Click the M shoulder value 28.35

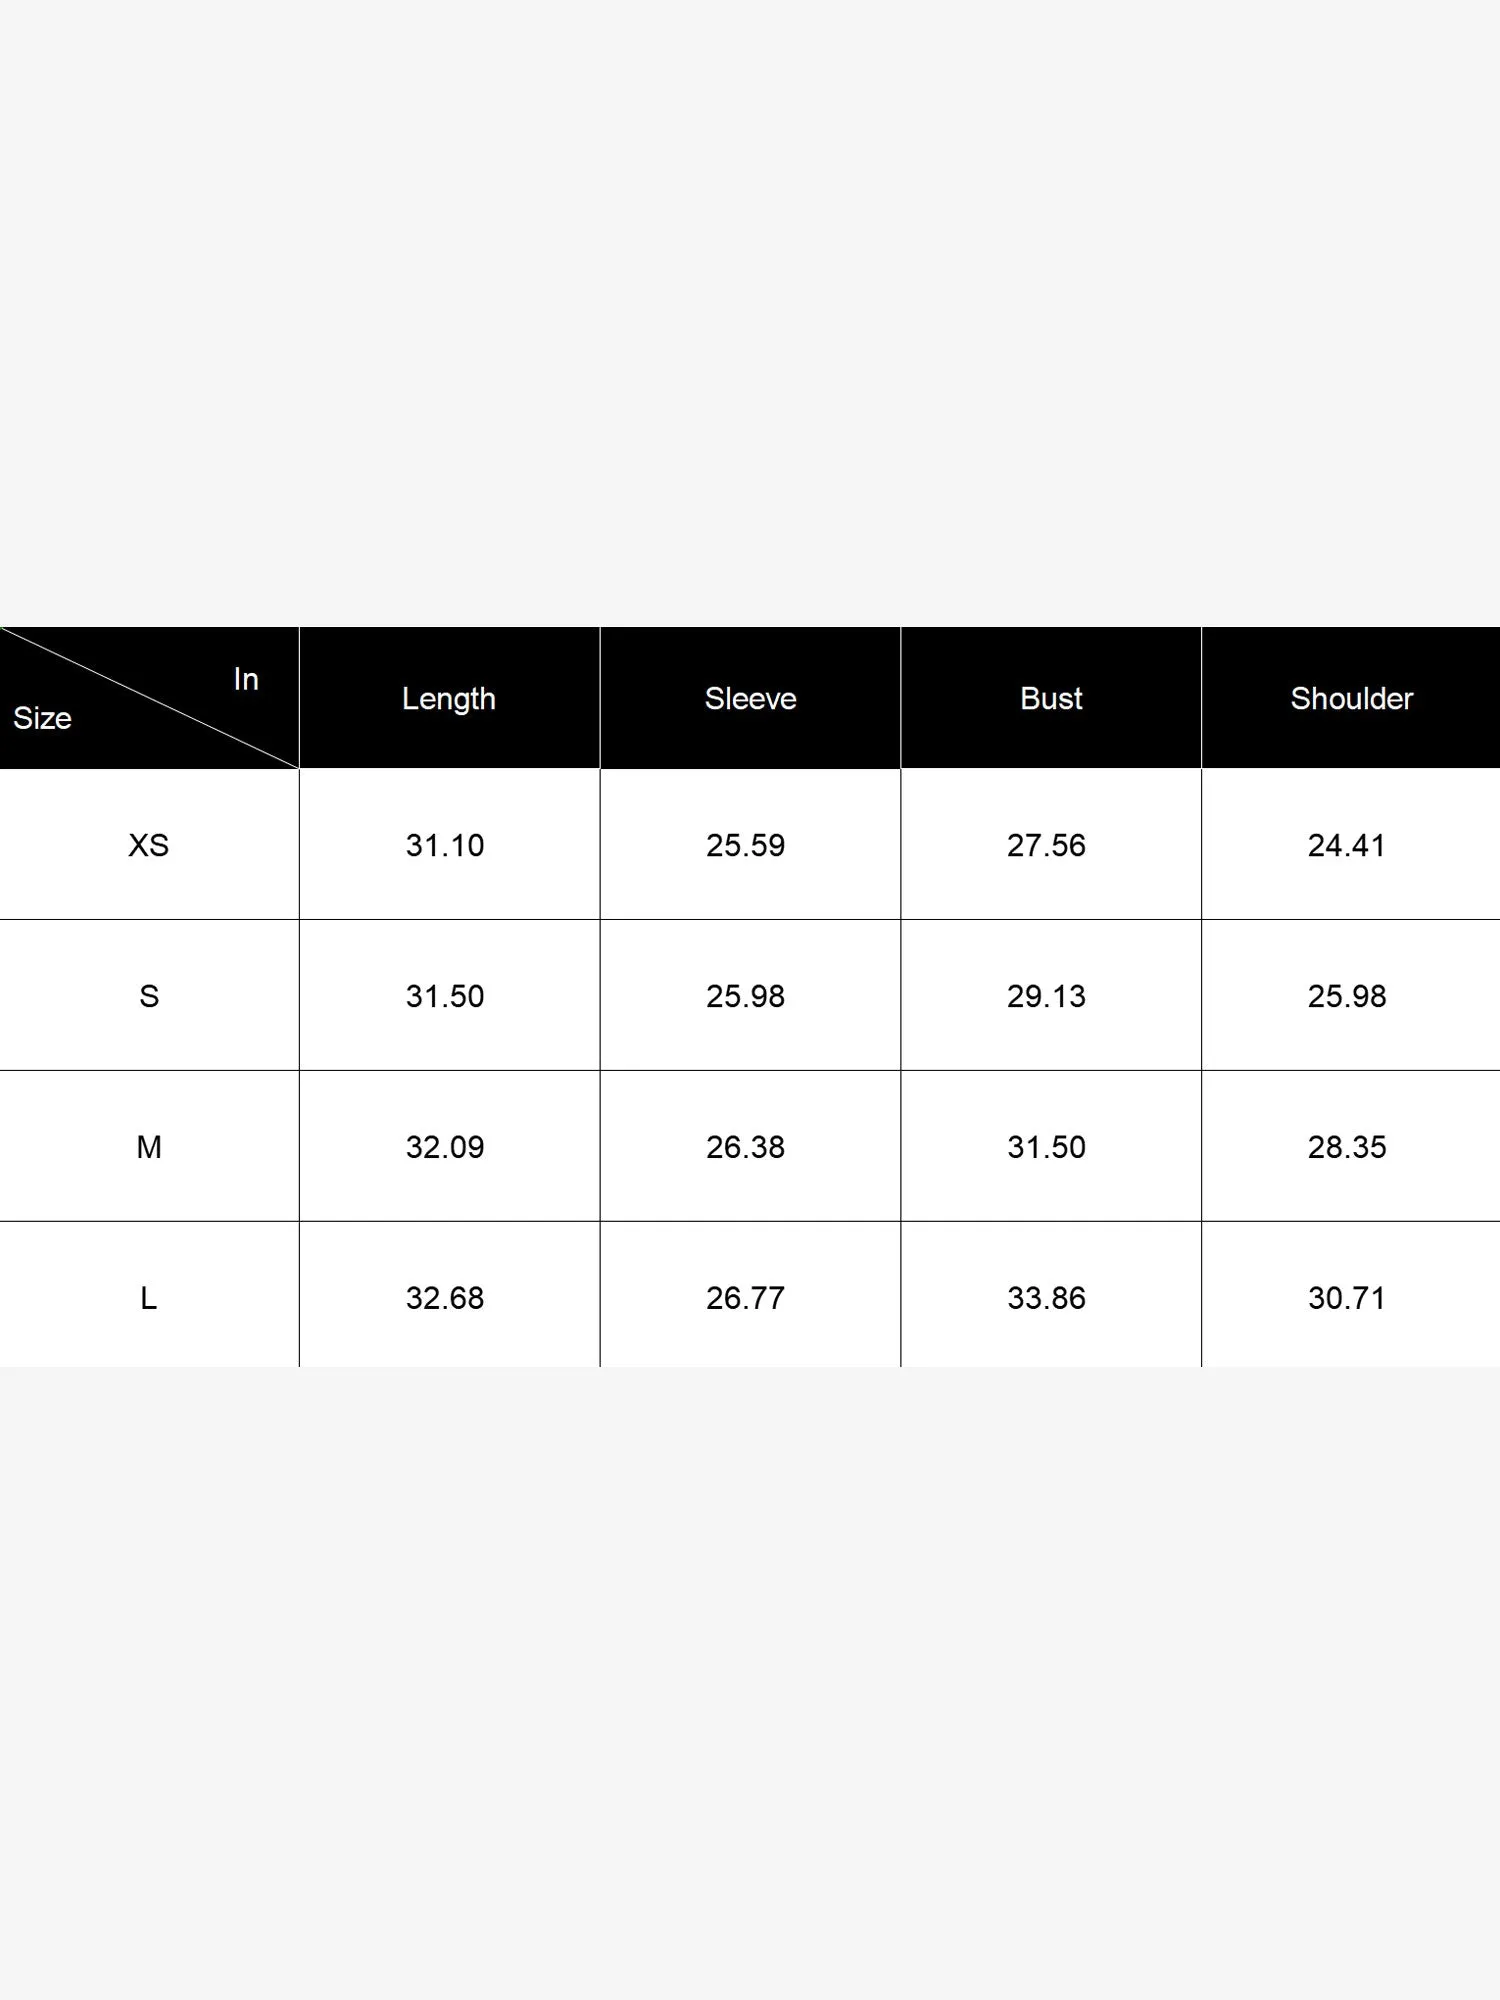[1347, 1147]
